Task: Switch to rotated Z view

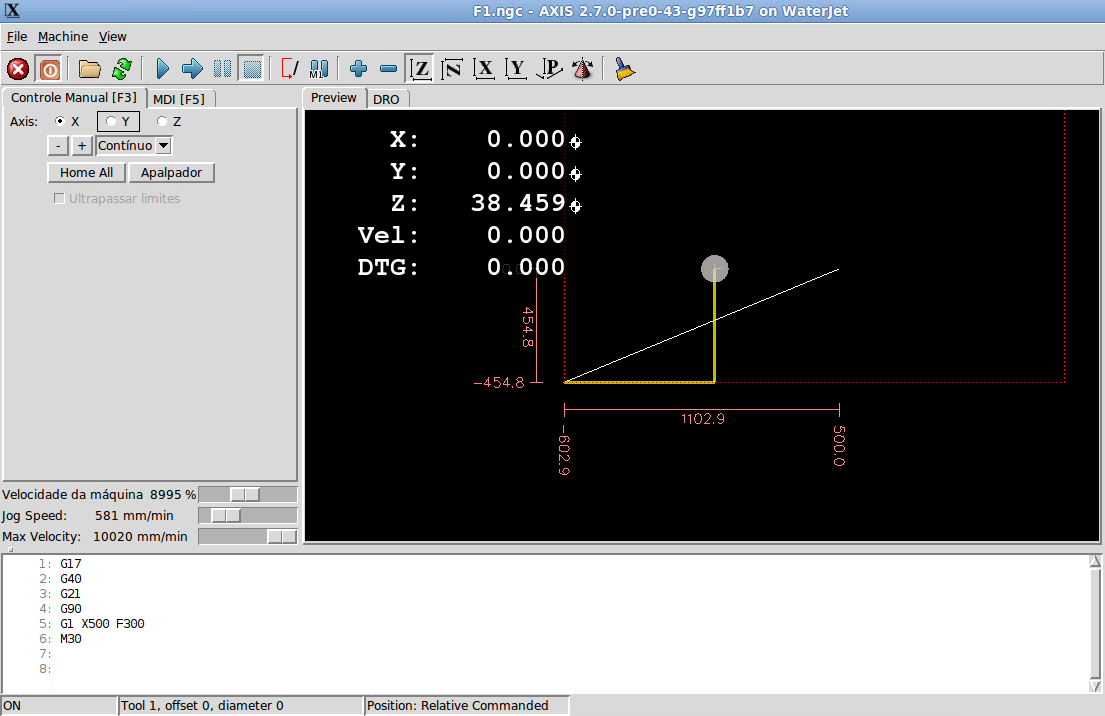Action: pos(452,69)
